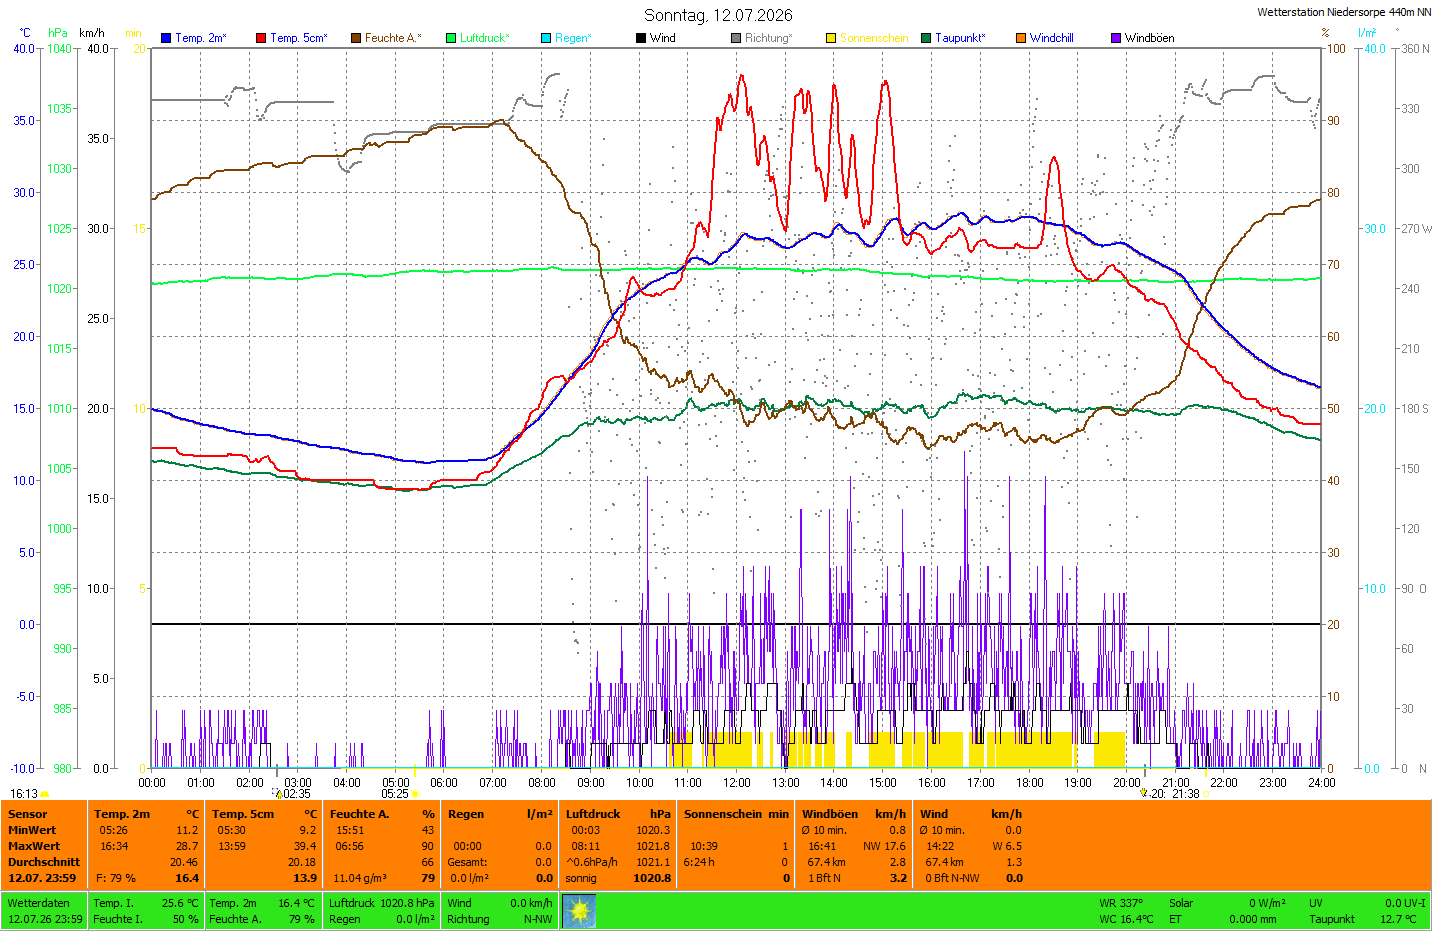Screen dimensions: 1432x931
Task: Click the blue Temp. 2m legend square
Action: pos(166,38)
